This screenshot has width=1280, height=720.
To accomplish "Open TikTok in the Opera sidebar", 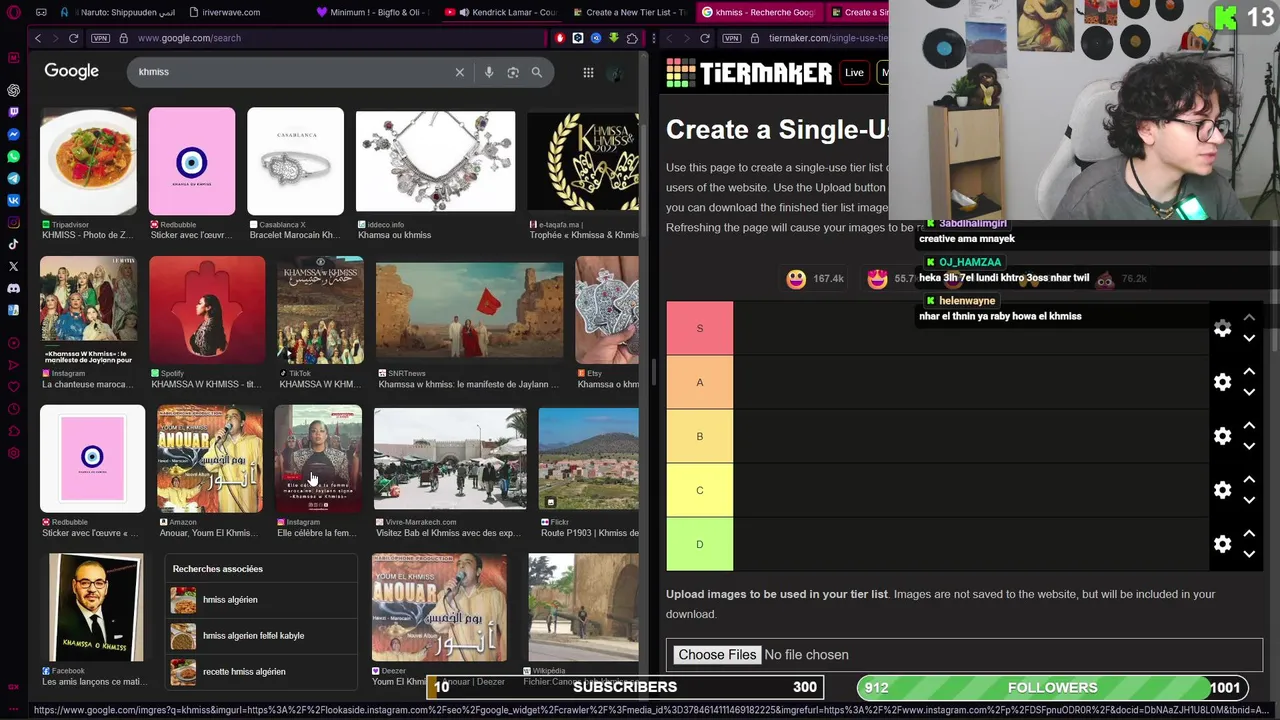I will pos(13,244).
